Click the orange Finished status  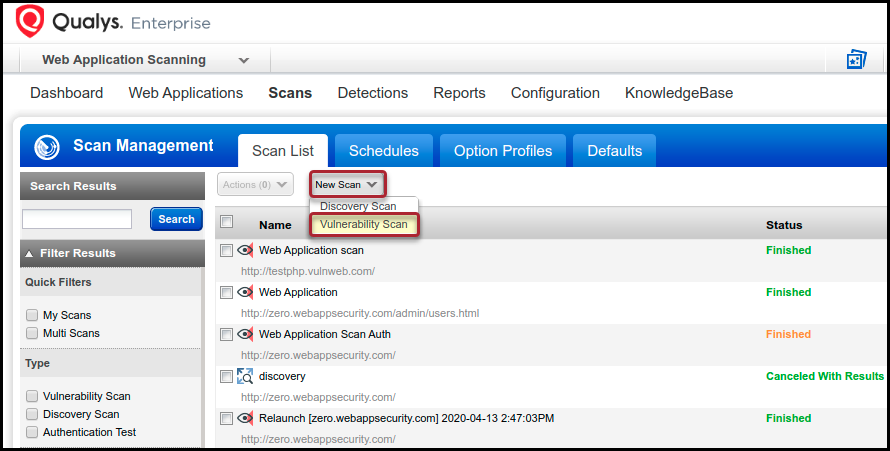click(x=788, y=334)
